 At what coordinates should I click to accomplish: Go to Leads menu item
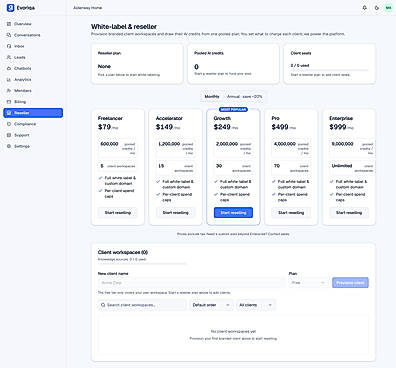(x=33, y=57)
